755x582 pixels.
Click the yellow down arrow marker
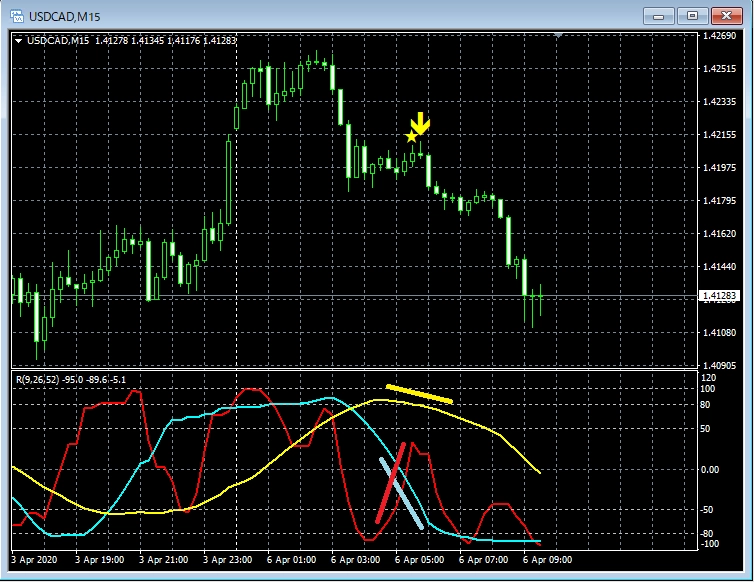coord(421,124)
